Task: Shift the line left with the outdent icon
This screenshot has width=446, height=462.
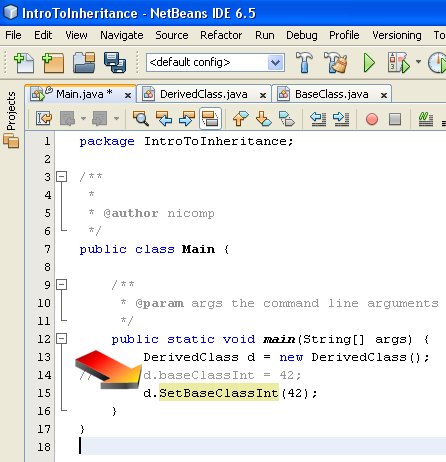Action: pyautogui.click(x=318, y=118)
